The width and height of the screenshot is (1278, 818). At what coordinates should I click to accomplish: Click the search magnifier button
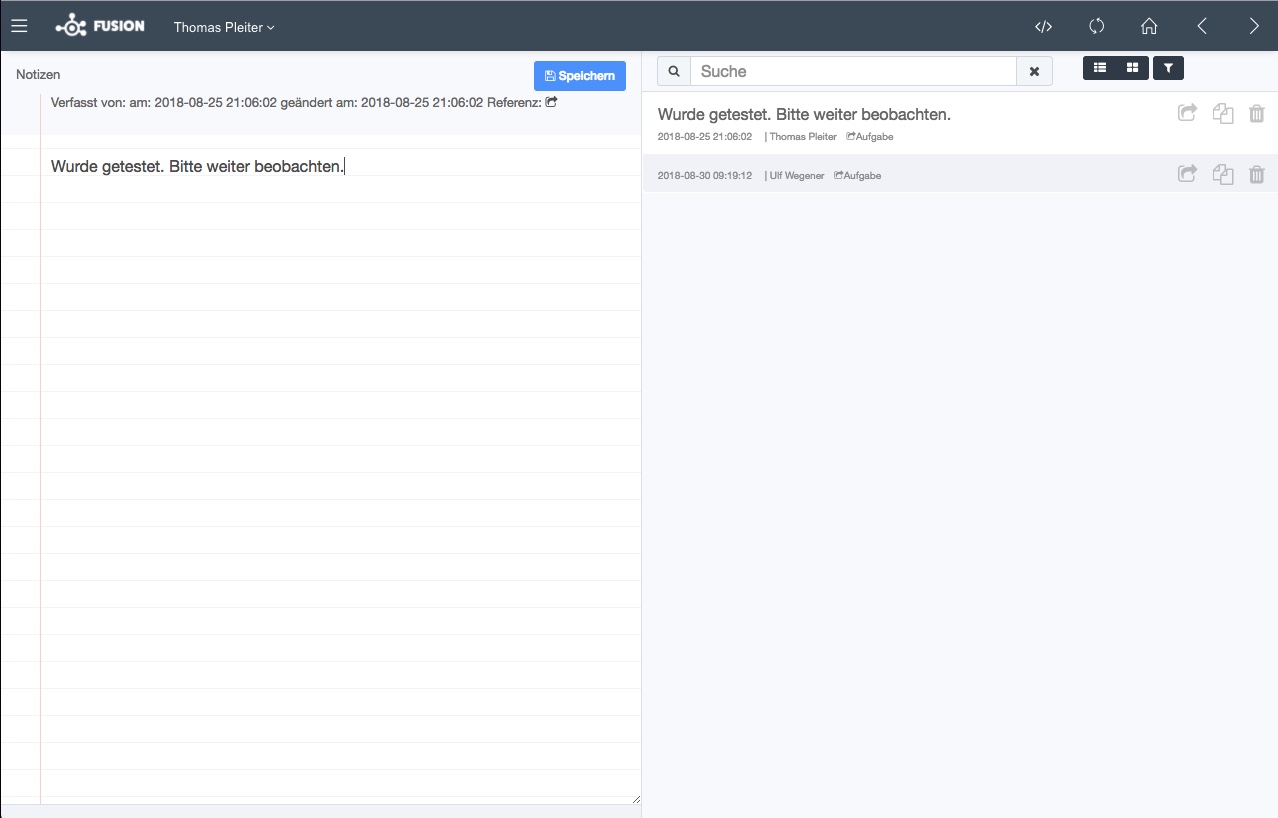tap(674, 71)
